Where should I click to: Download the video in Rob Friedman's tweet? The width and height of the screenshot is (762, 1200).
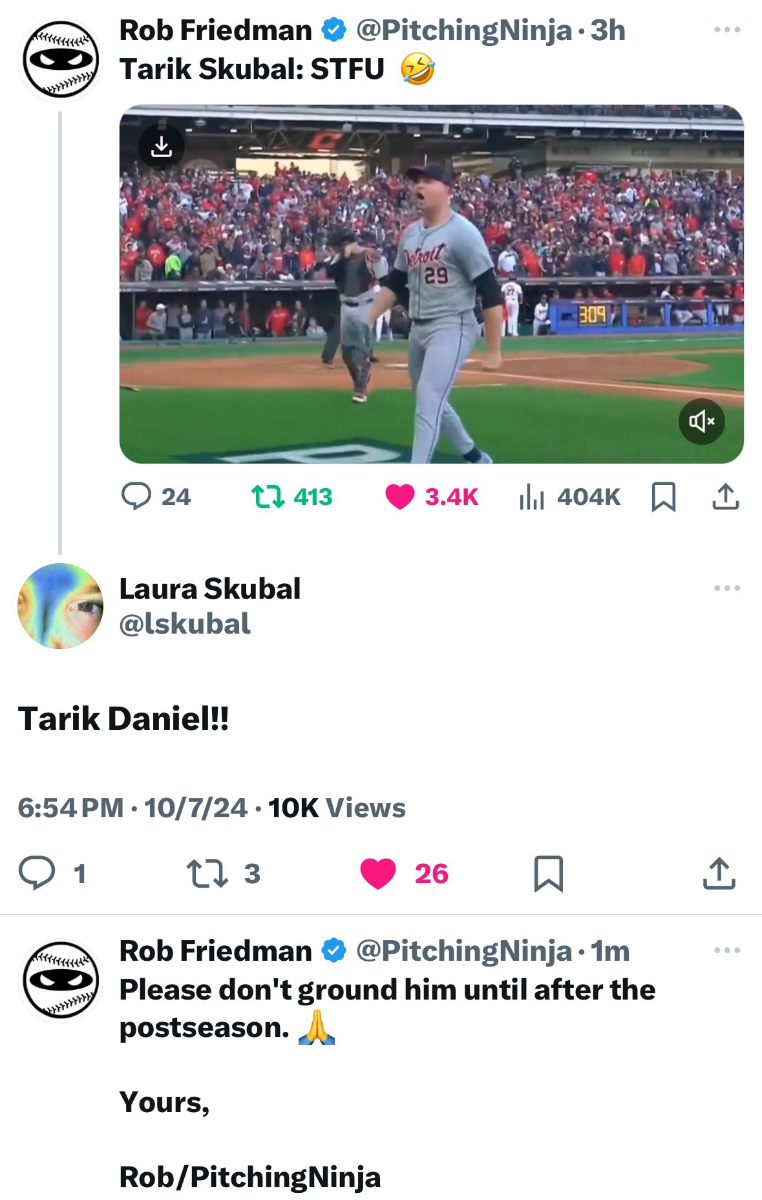pyautogui.click(x=162, y=147)
